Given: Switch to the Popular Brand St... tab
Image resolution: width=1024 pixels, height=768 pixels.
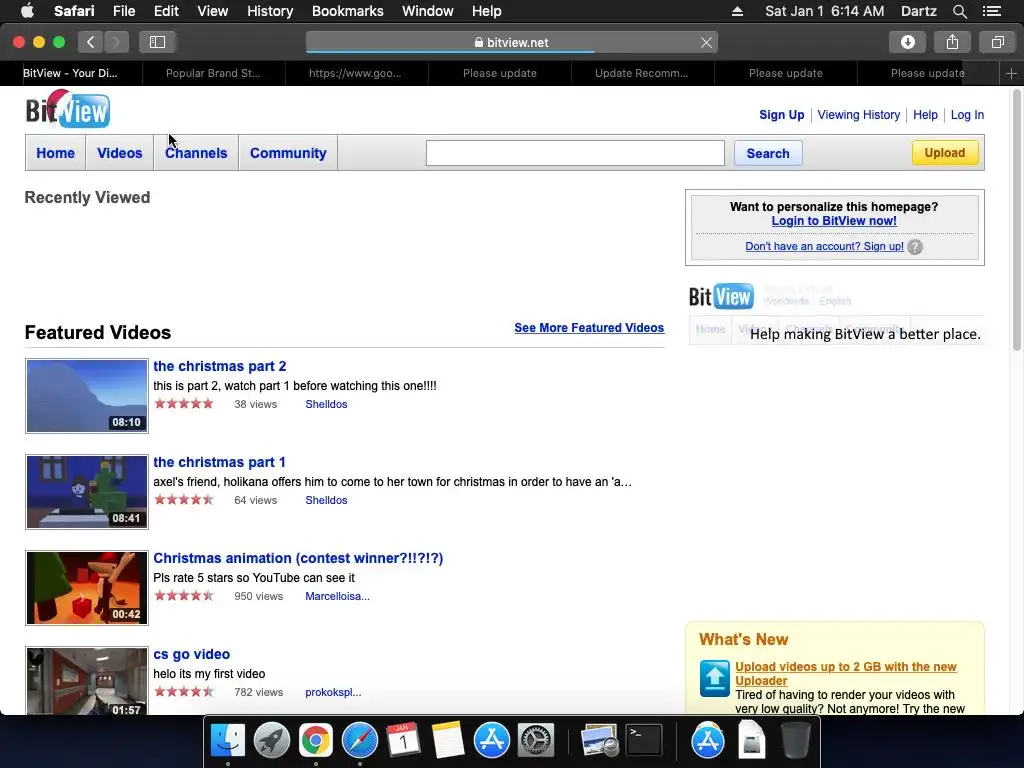Looking at the screenshot, I should click(213, 73).
